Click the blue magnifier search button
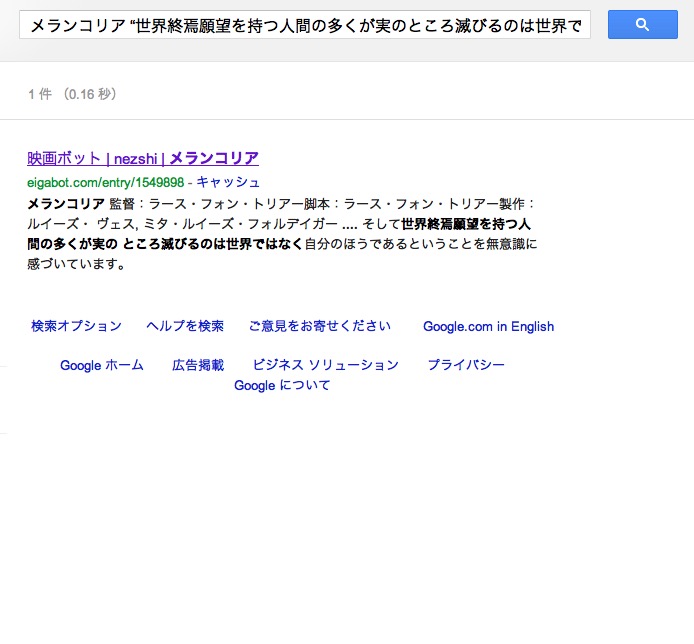The width and height of the screenshot is (694, 644). point(642,24)
